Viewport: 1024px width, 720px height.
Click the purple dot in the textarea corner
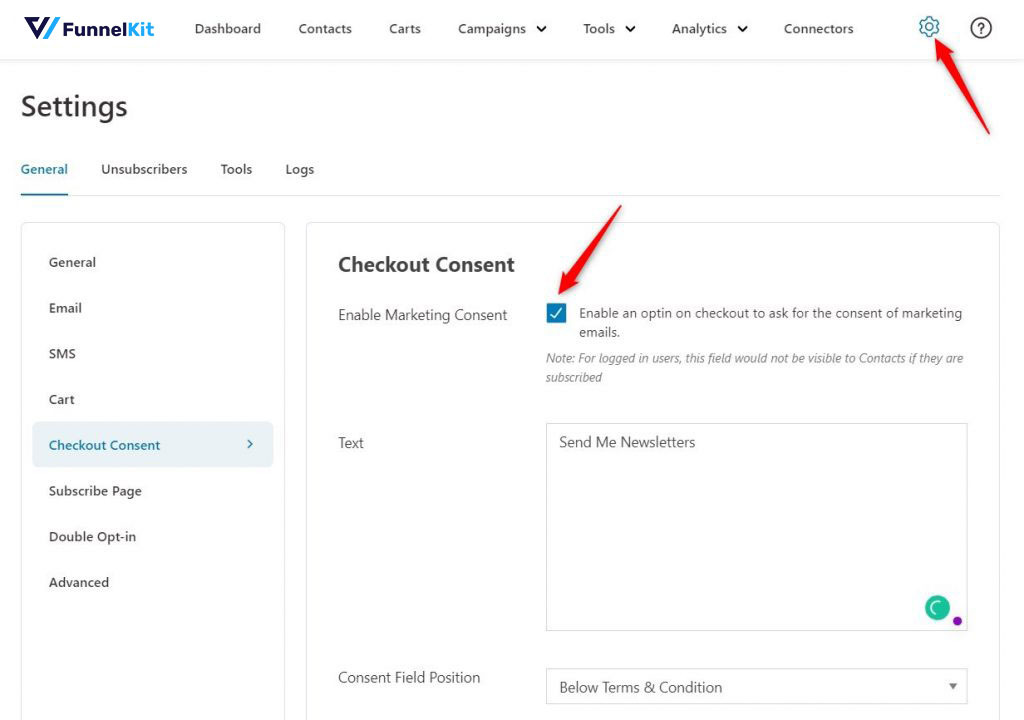coord(957,621)
